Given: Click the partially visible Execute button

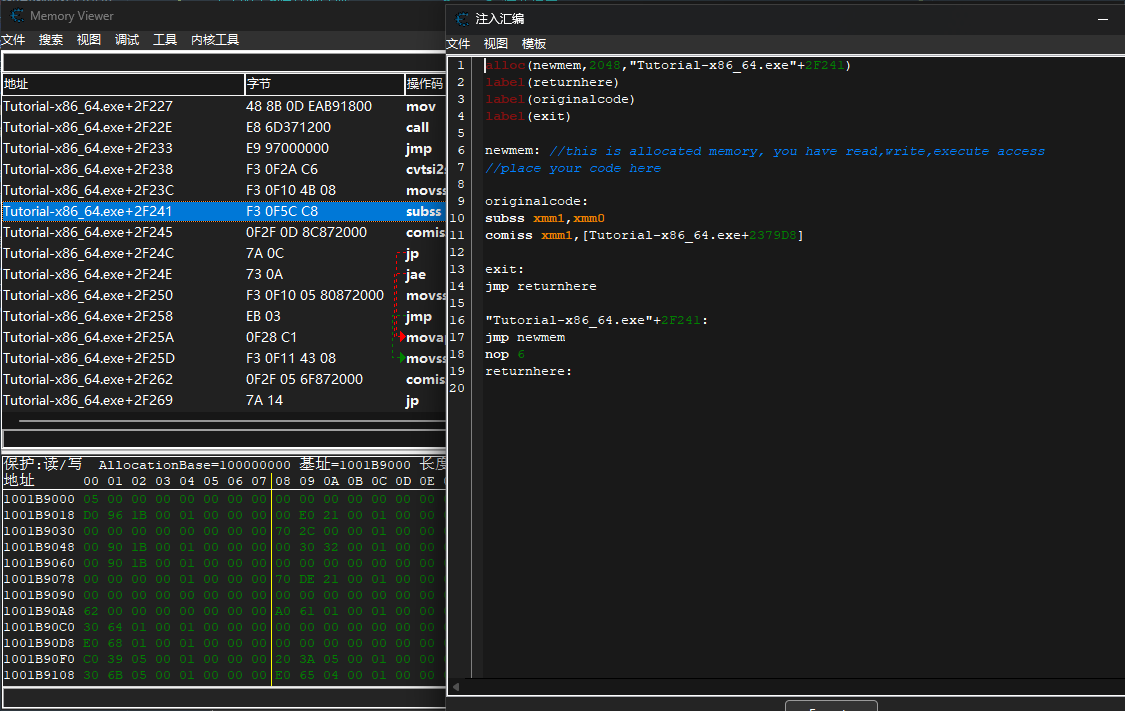Looking at the screenshot, I should [830, 706].
